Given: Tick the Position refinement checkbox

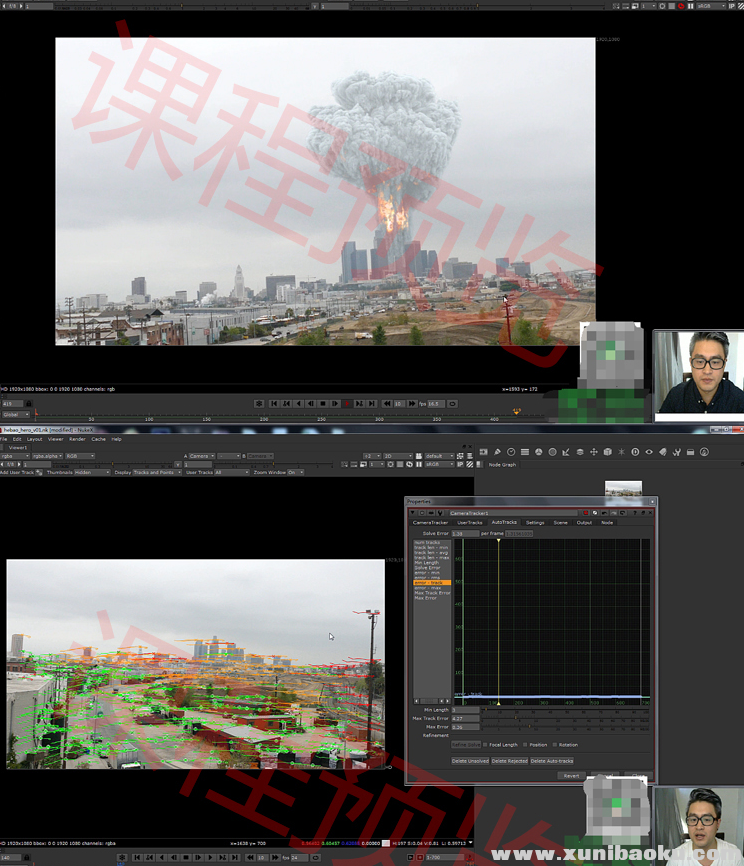Looking at the screenshot, I should pyautogui.click(x=526, y=744).
